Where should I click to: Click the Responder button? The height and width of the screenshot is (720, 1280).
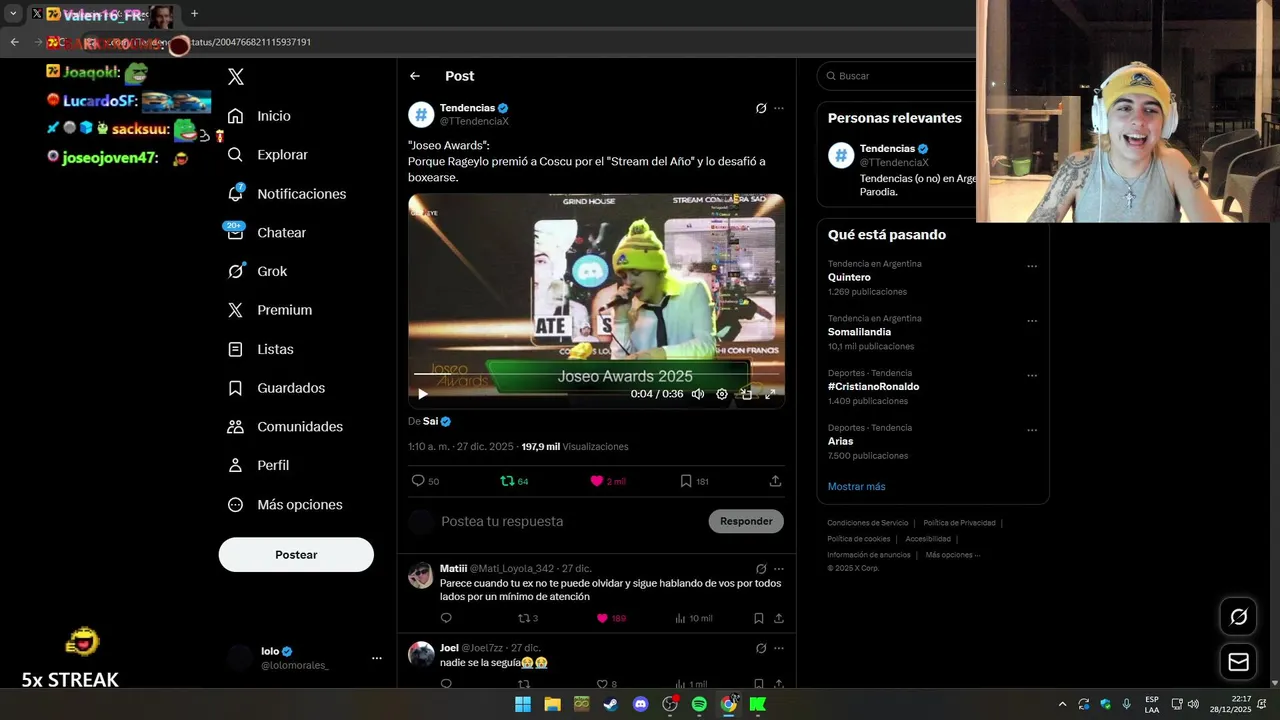pos(746,521)
